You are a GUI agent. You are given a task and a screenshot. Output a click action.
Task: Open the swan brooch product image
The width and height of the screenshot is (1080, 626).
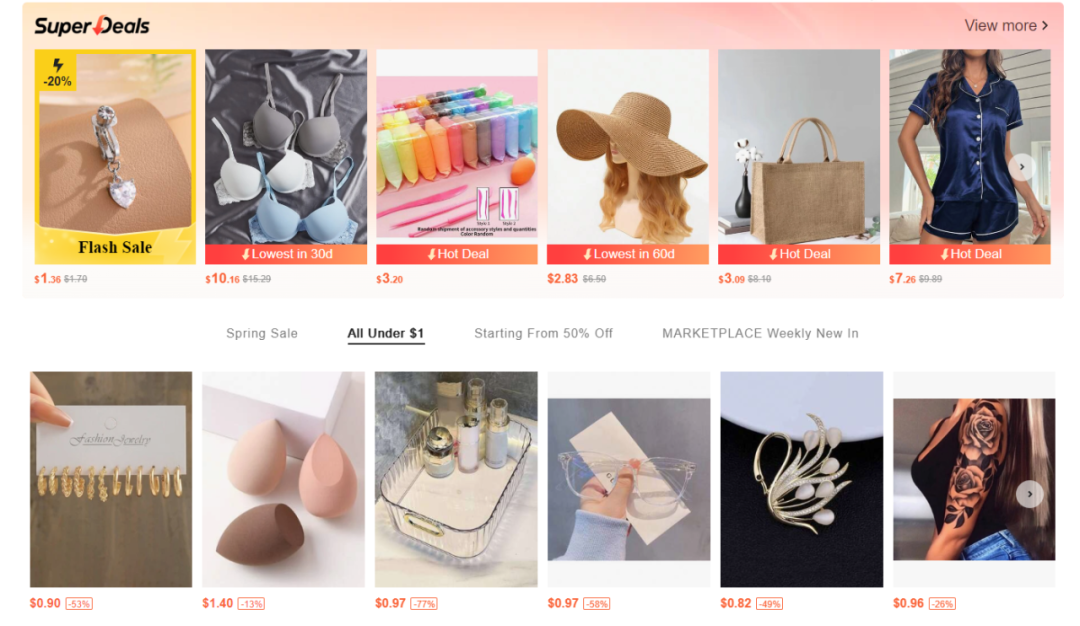[801, 479]
